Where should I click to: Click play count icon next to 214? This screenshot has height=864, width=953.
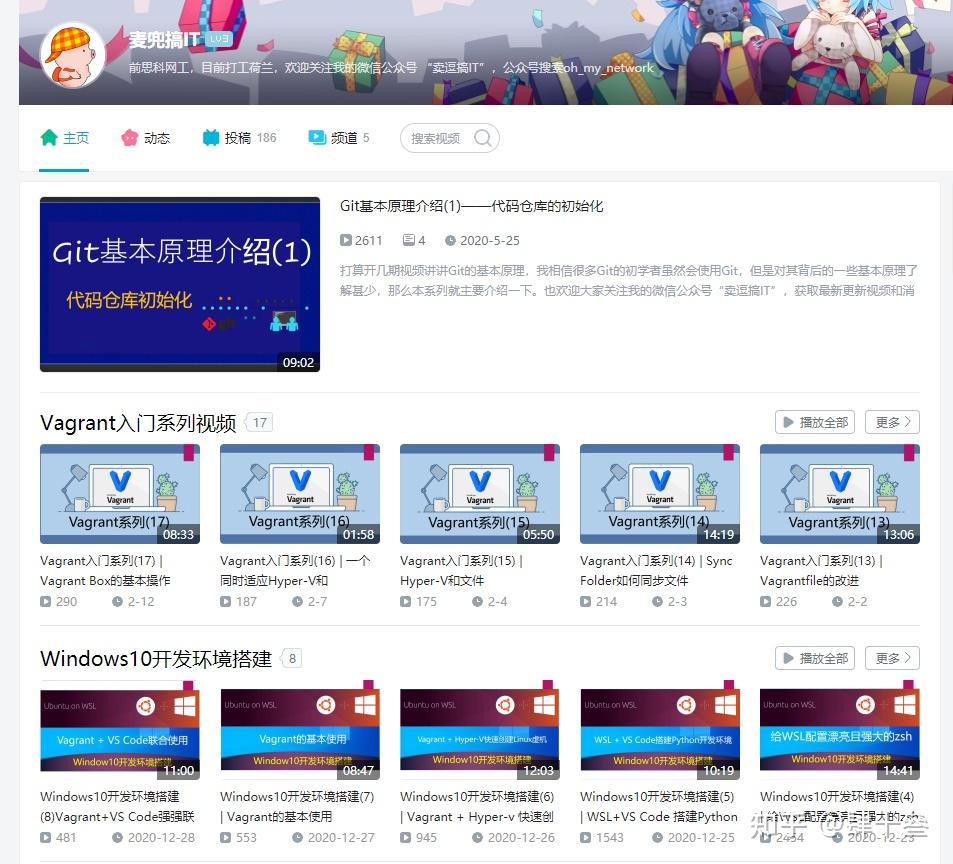(585, 602)
